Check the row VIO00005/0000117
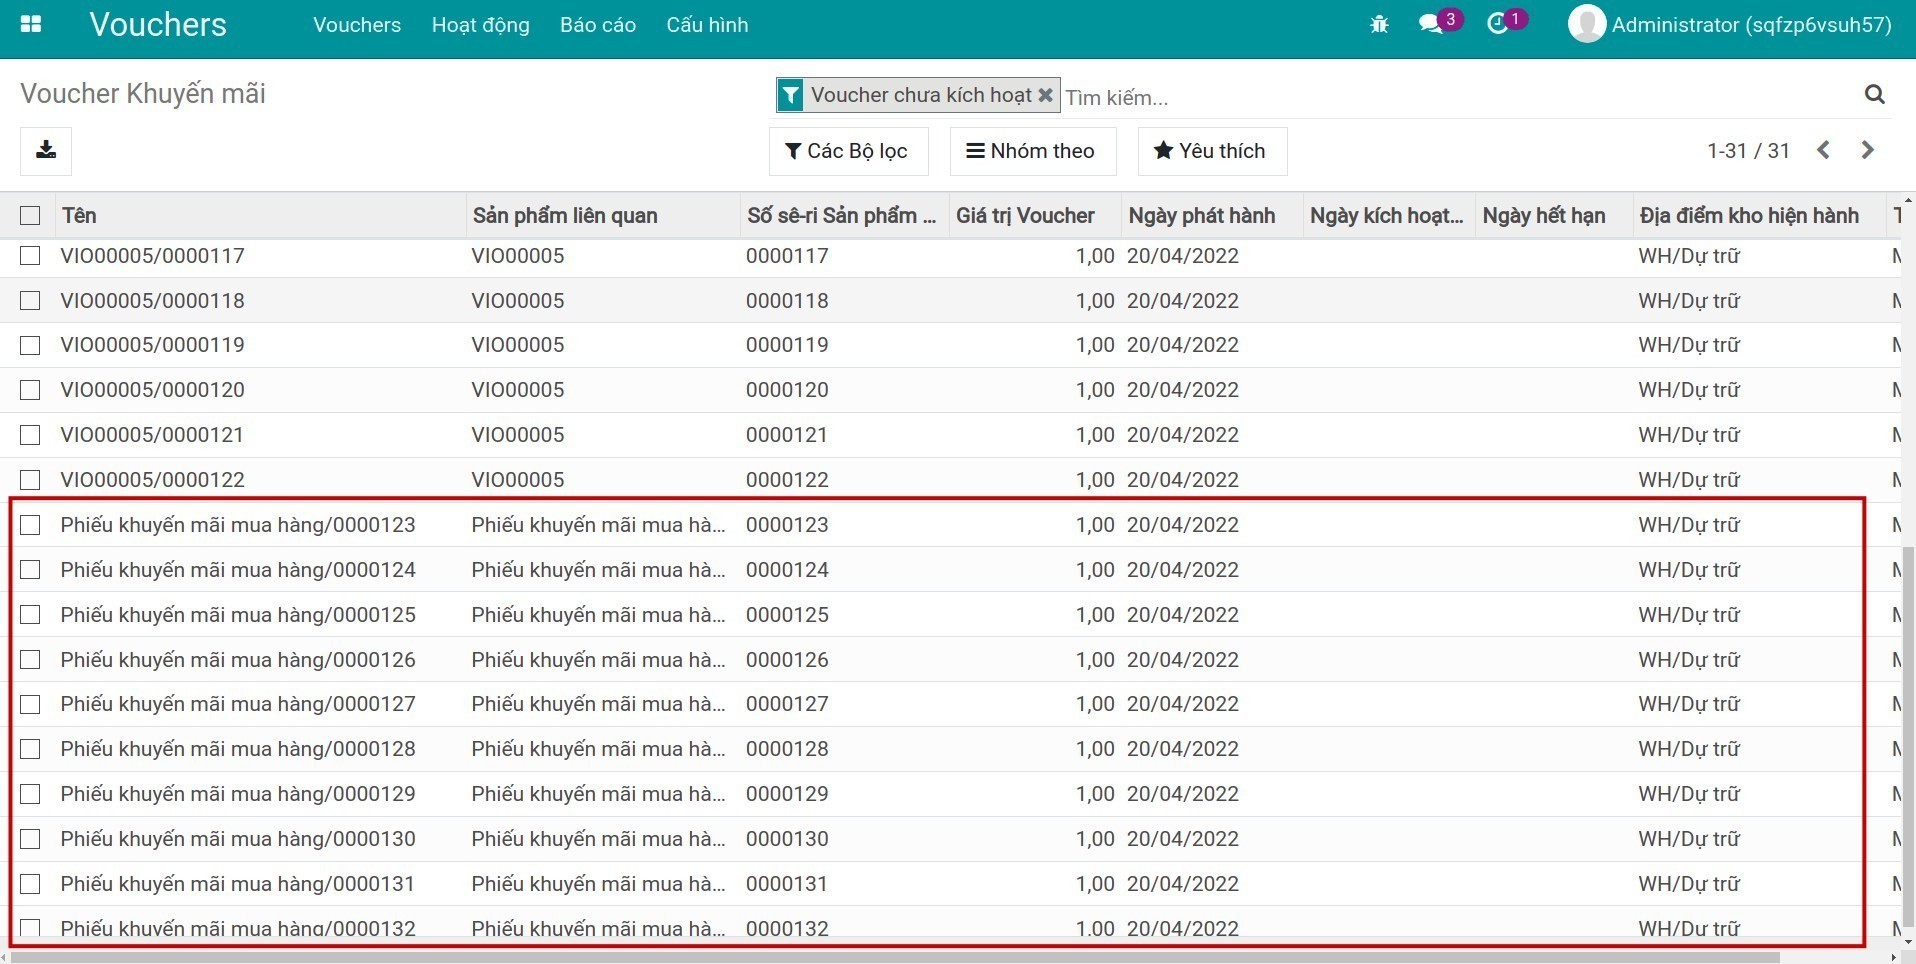 [30, 256]
